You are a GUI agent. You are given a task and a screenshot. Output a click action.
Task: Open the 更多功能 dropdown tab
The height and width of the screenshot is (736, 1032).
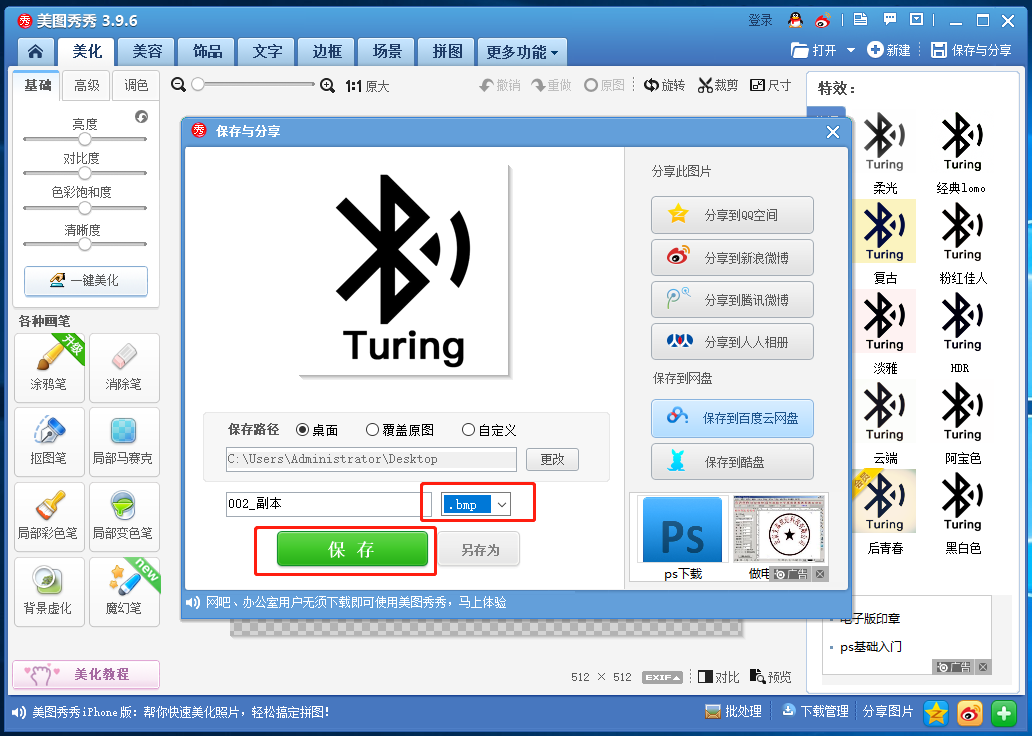coord(523,52)
